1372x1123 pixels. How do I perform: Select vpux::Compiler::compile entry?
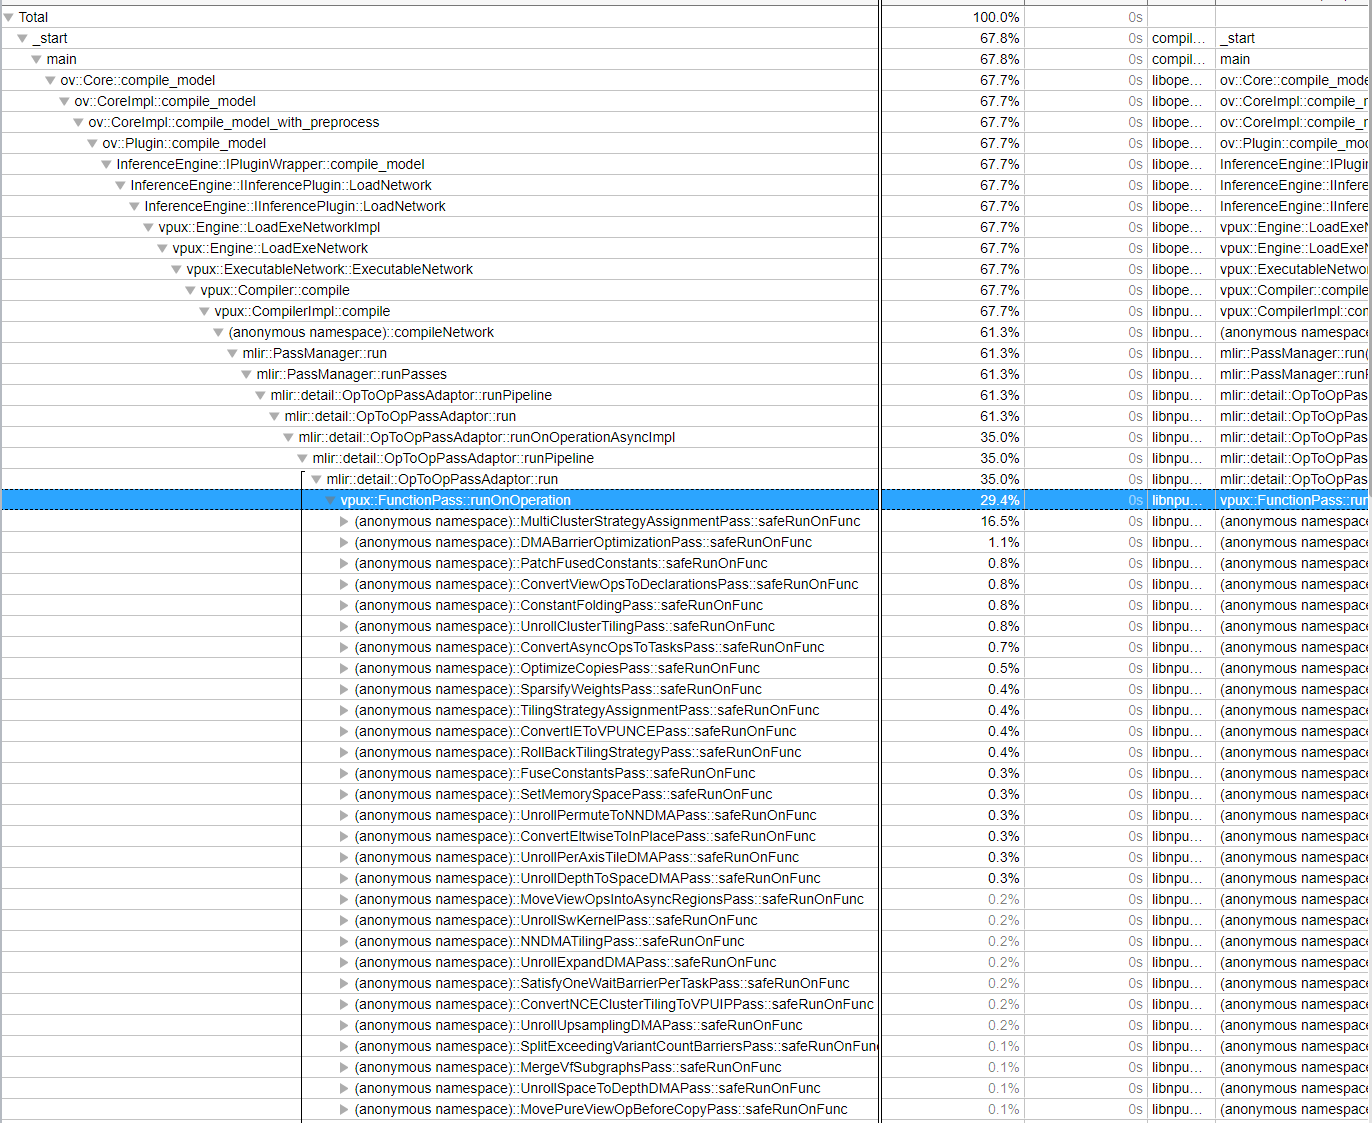click(274, 290)
